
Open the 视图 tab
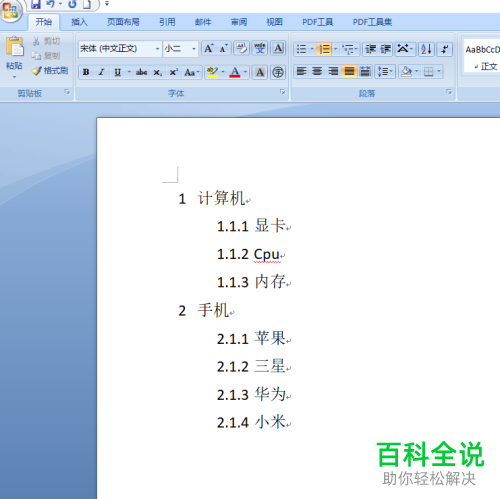[x=274, y=22]
